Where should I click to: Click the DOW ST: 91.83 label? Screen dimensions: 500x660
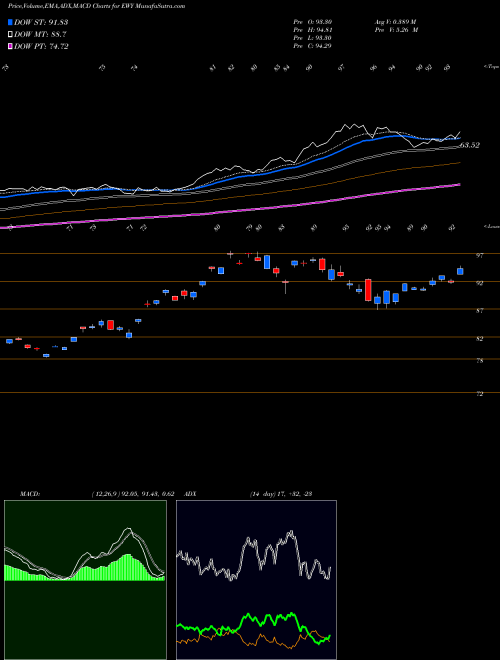coord(41,22)
